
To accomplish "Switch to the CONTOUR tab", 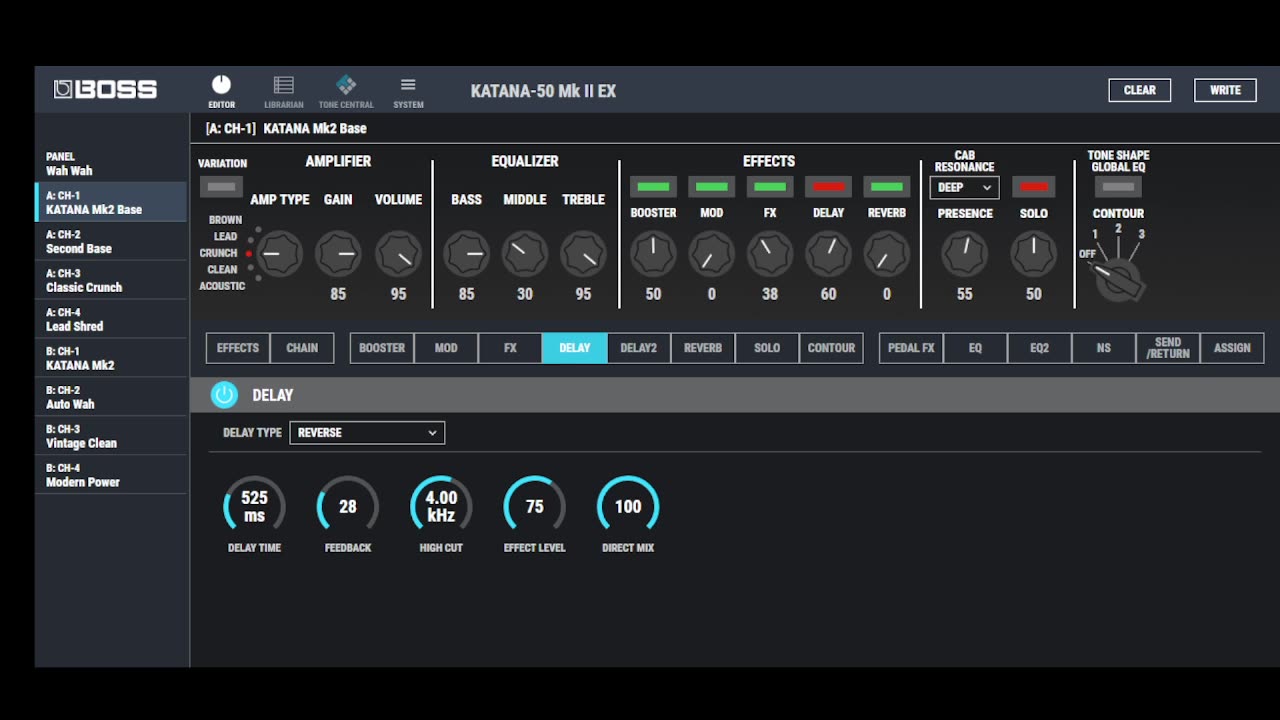I will (x=831, y=348).
